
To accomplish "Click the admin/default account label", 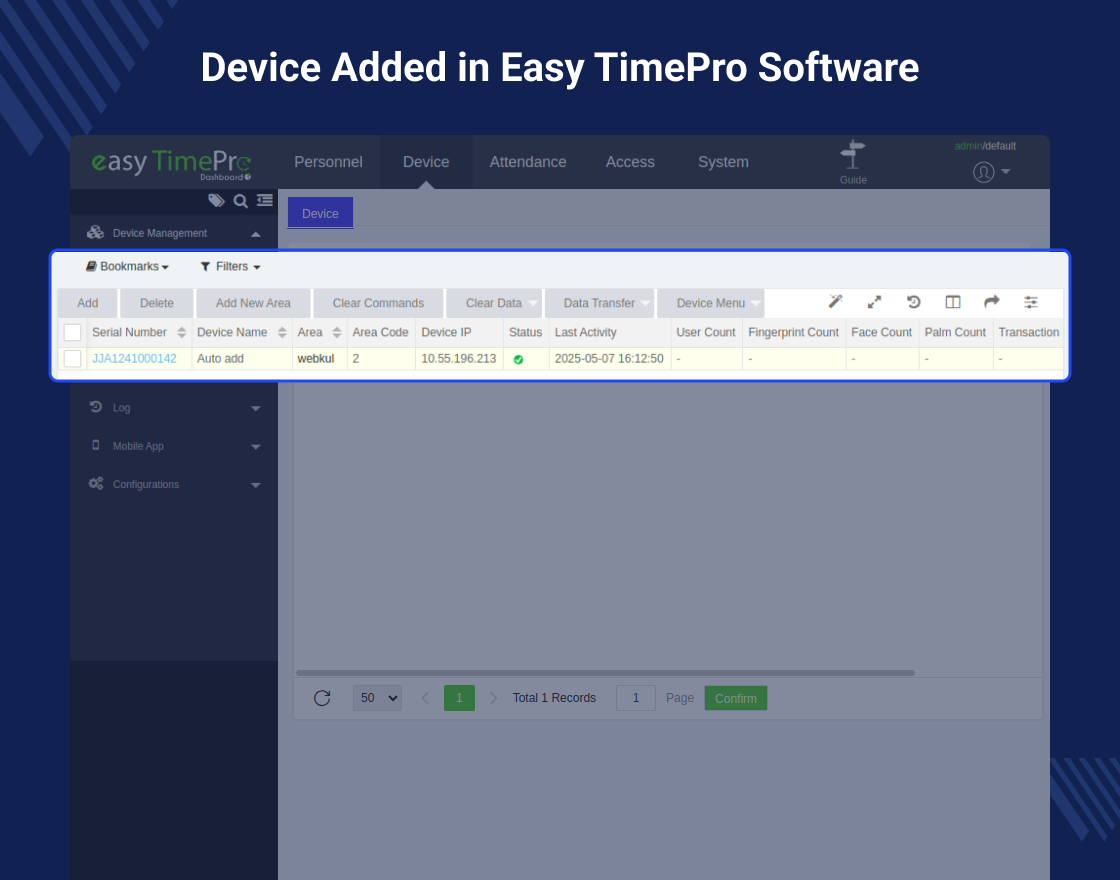I will click(985, 146).
